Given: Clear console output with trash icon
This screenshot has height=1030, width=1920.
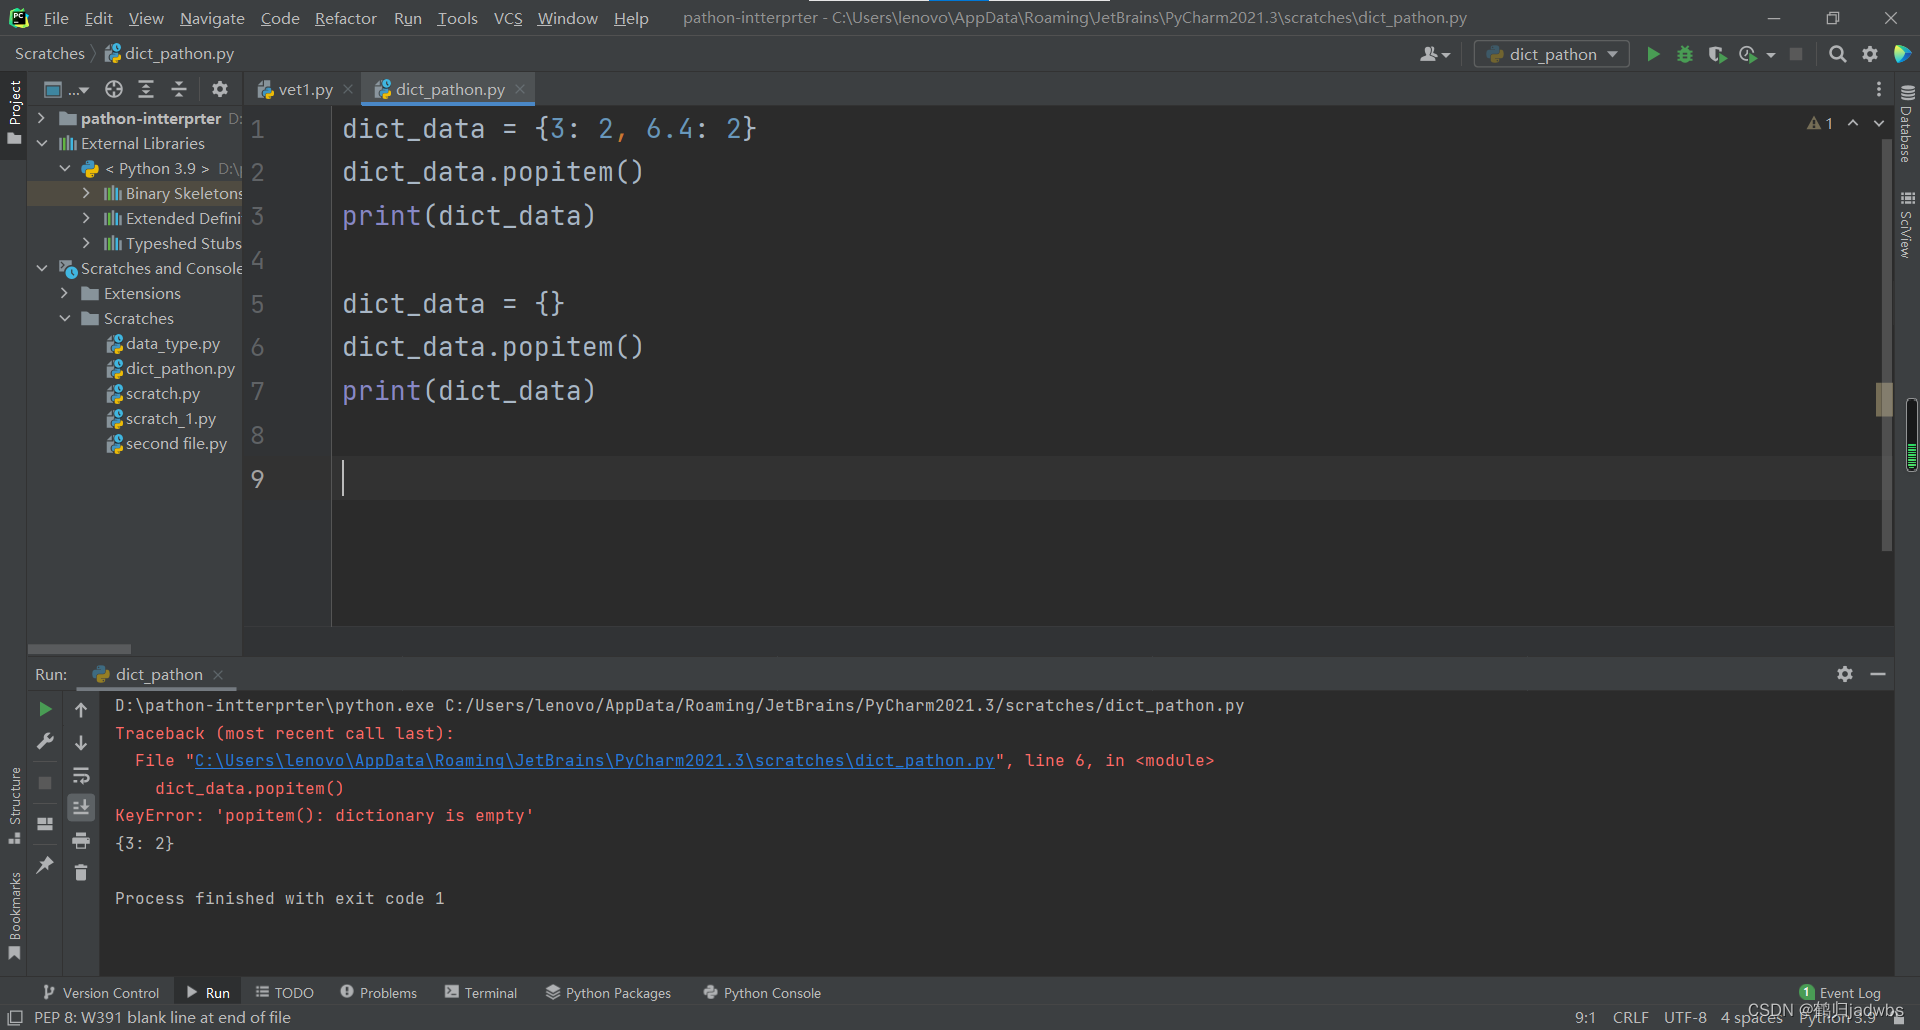Looking at the screenshot, I should tap(81, 873).
